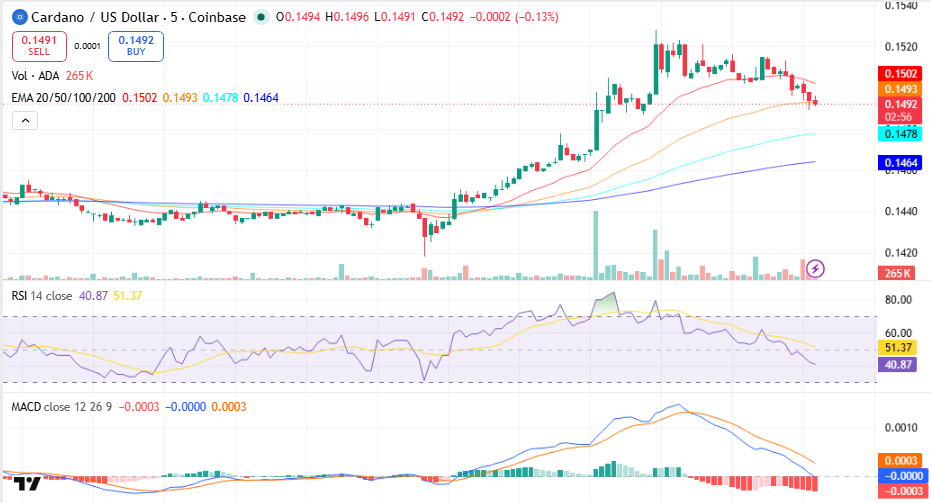
Task: Click the orange 0.1493 EMA price tag
Action: 900,89
